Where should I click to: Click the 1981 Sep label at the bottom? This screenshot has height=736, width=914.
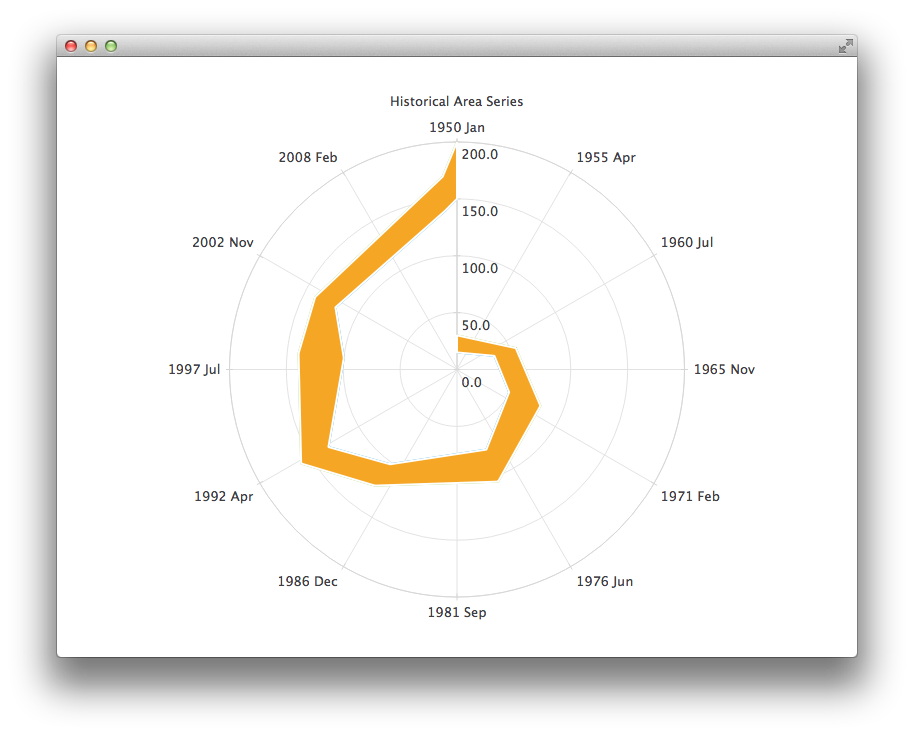click(459, 612)
